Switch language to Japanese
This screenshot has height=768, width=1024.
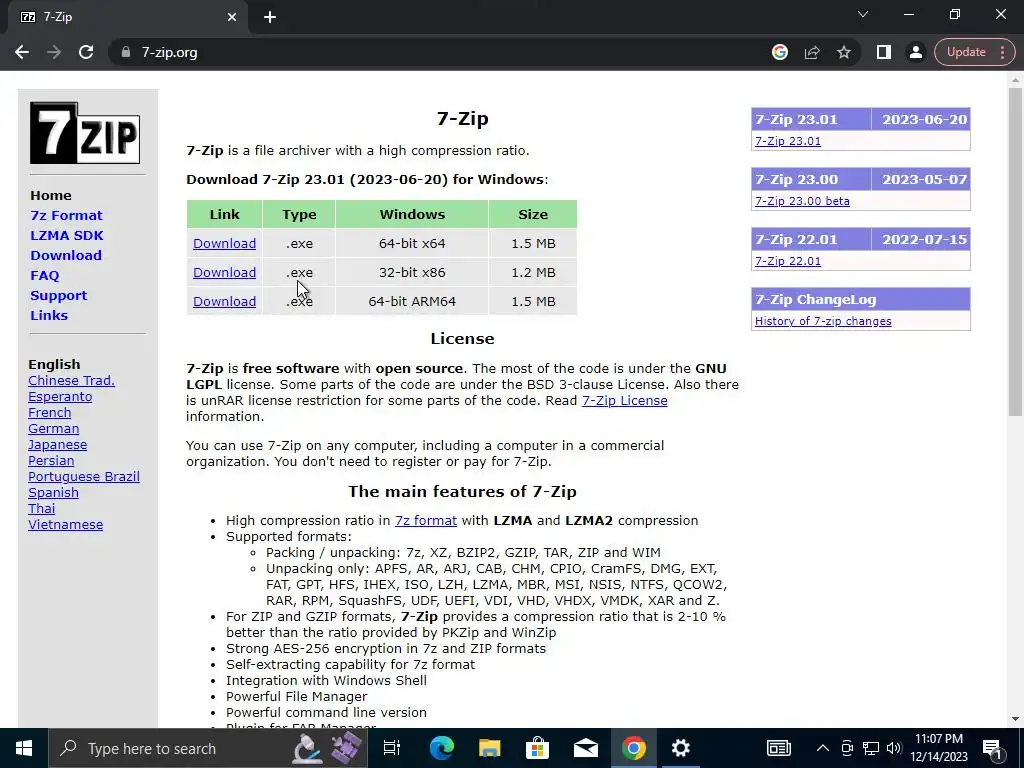57,445
